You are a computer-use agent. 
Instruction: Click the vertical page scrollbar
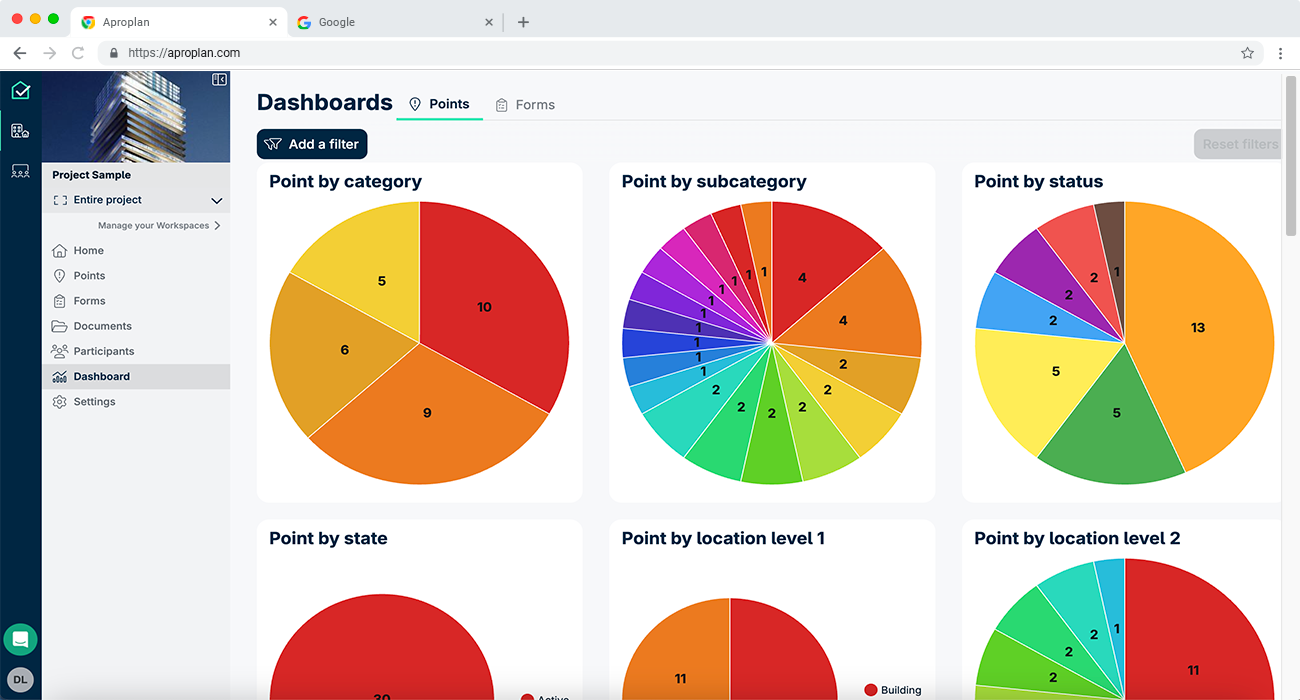coord(1290,160)
